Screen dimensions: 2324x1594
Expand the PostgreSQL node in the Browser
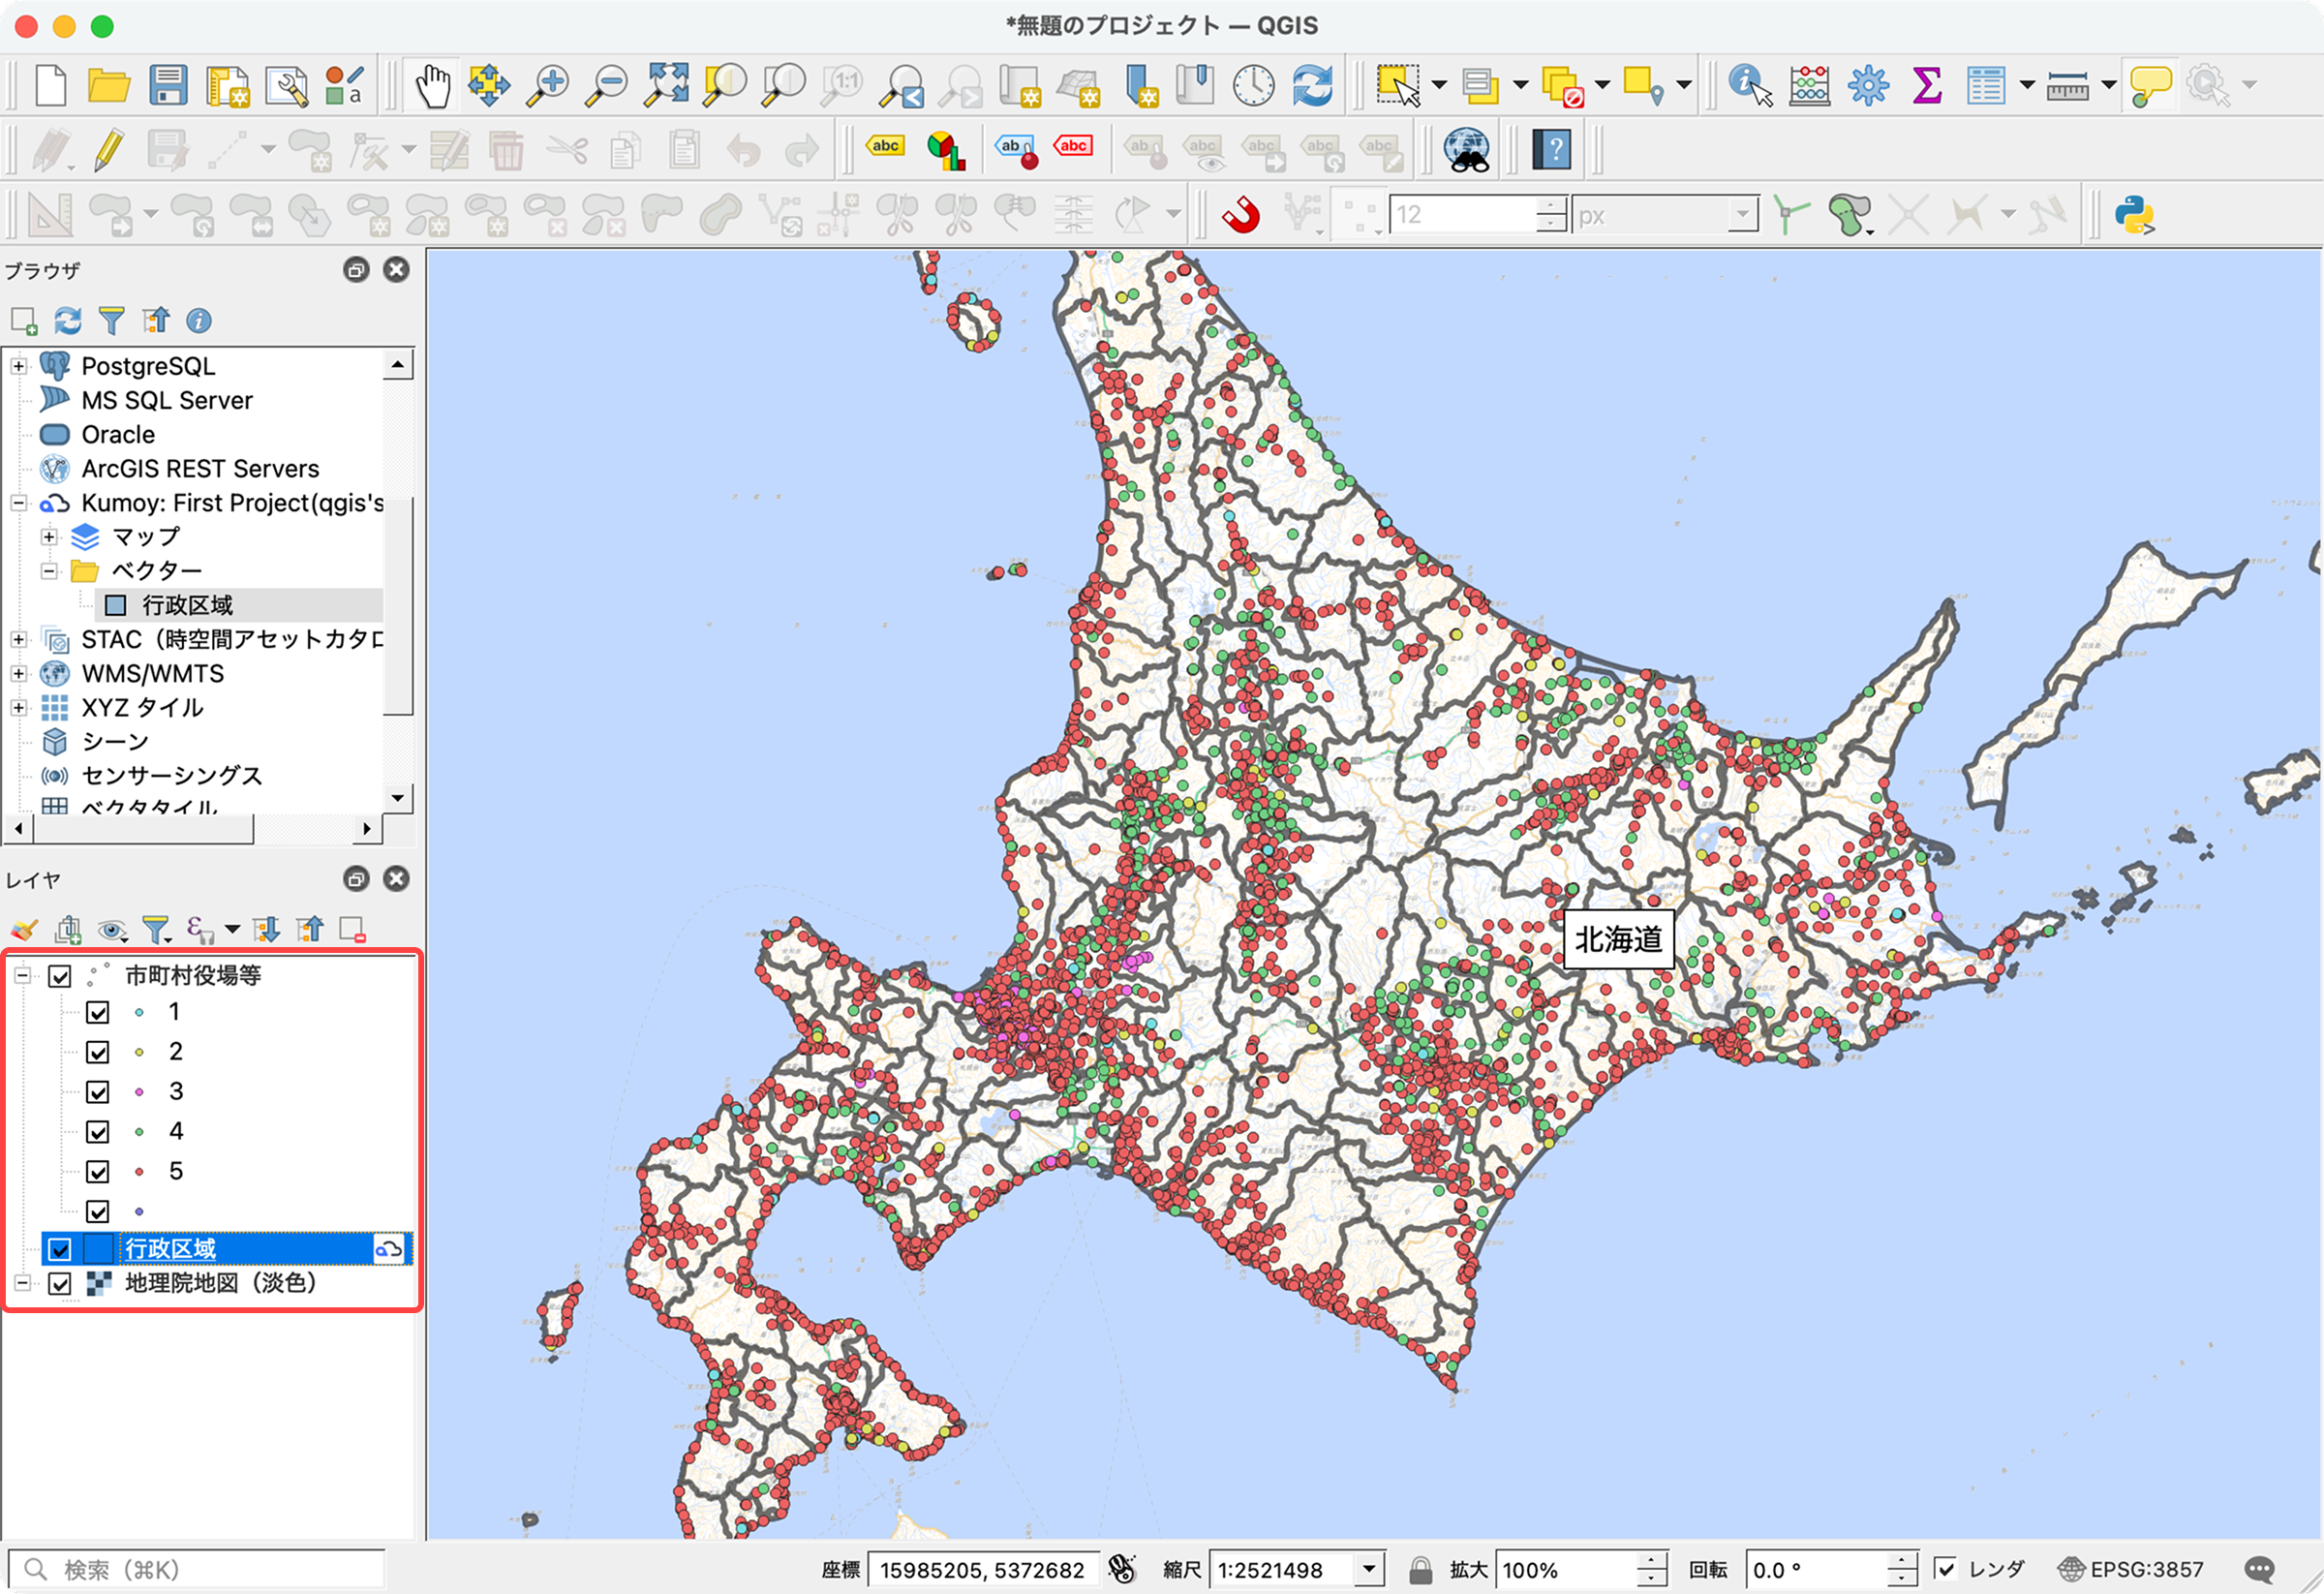(18, 366)
